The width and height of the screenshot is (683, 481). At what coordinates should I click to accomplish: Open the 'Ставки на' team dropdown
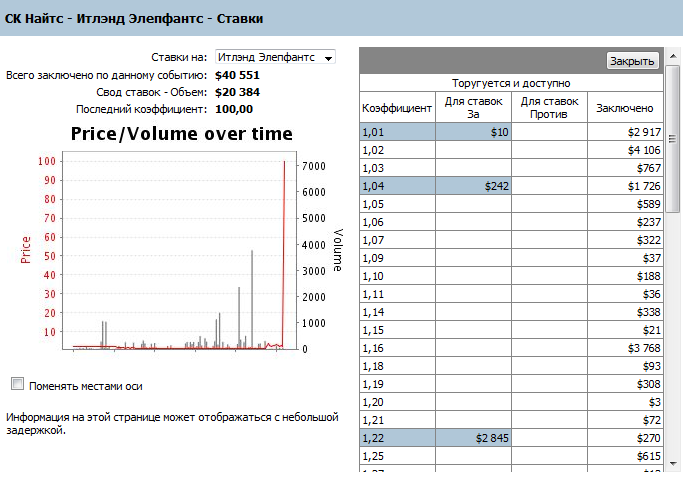275,58
